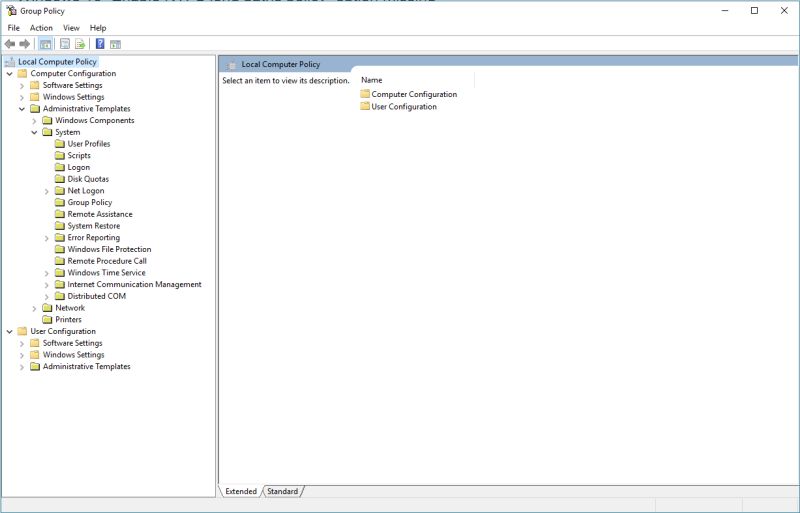Viewport: 800px width, 513px height.
Task: Collapse the User Configuration tree node
Action: [10, 331]
